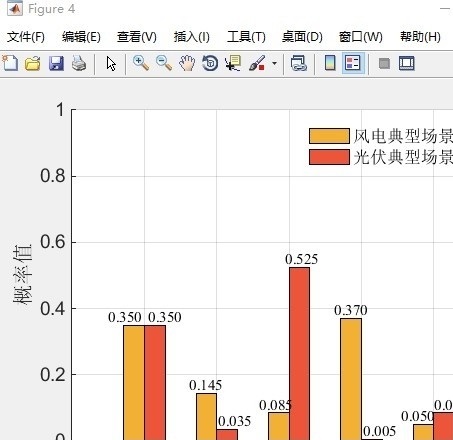
Task: Click the Figure 4 window title
Action: click(x=51, y=9)
